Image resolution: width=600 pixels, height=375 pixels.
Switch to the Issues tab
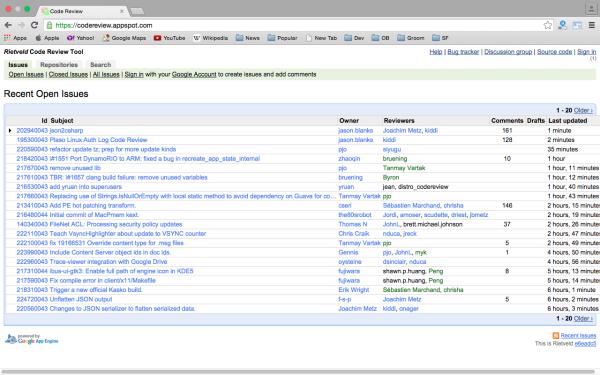coord(18,65)
